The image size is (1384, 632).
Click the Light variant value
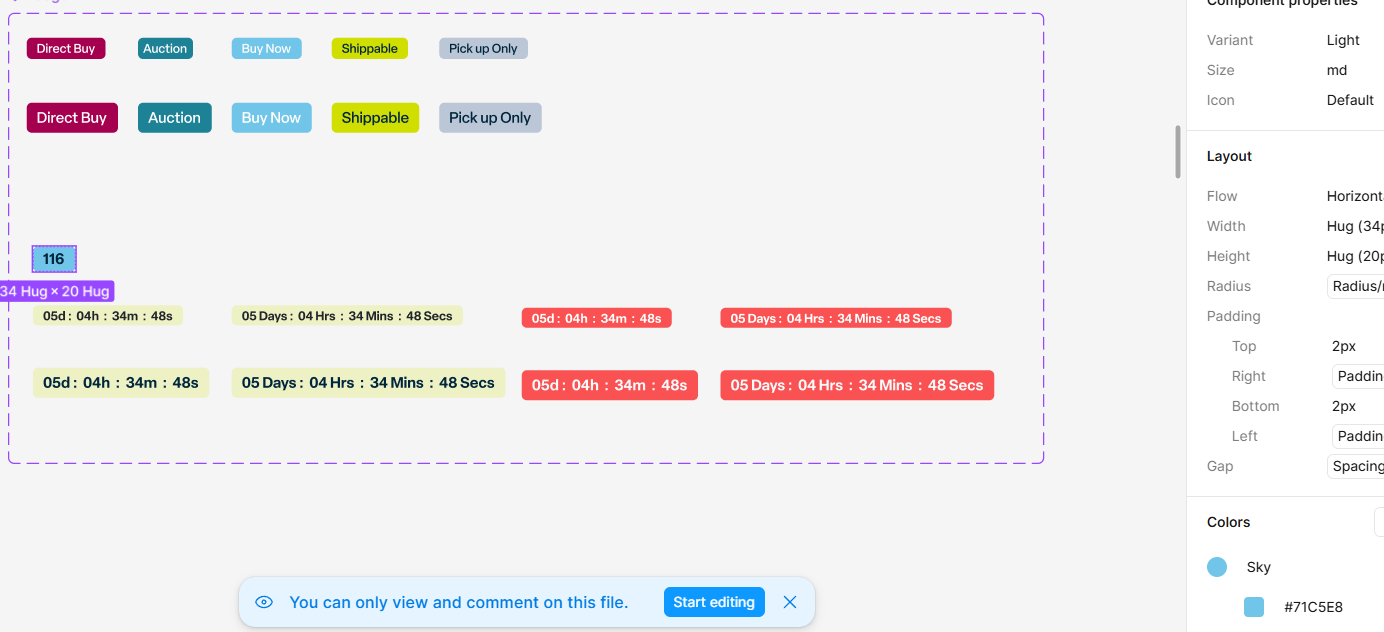1343,40
